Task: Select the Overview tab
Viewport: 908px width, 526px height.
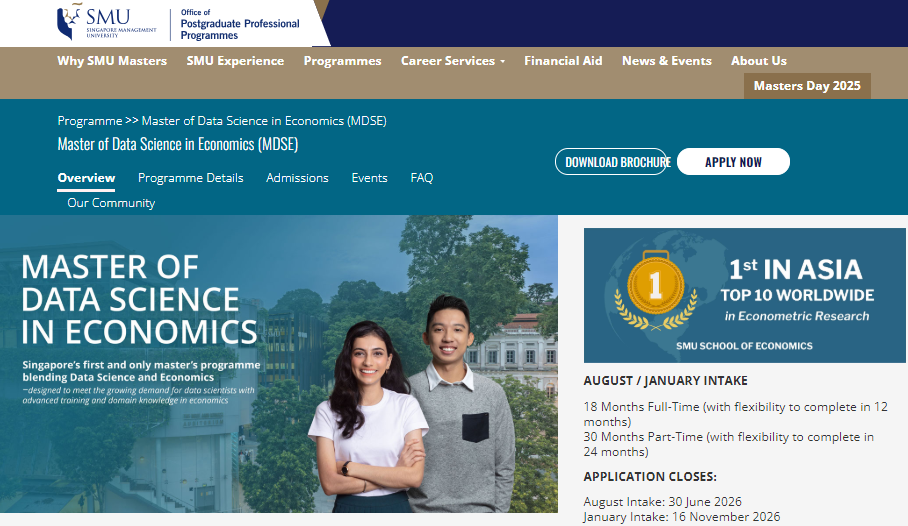Action: (x=86, y=178)
